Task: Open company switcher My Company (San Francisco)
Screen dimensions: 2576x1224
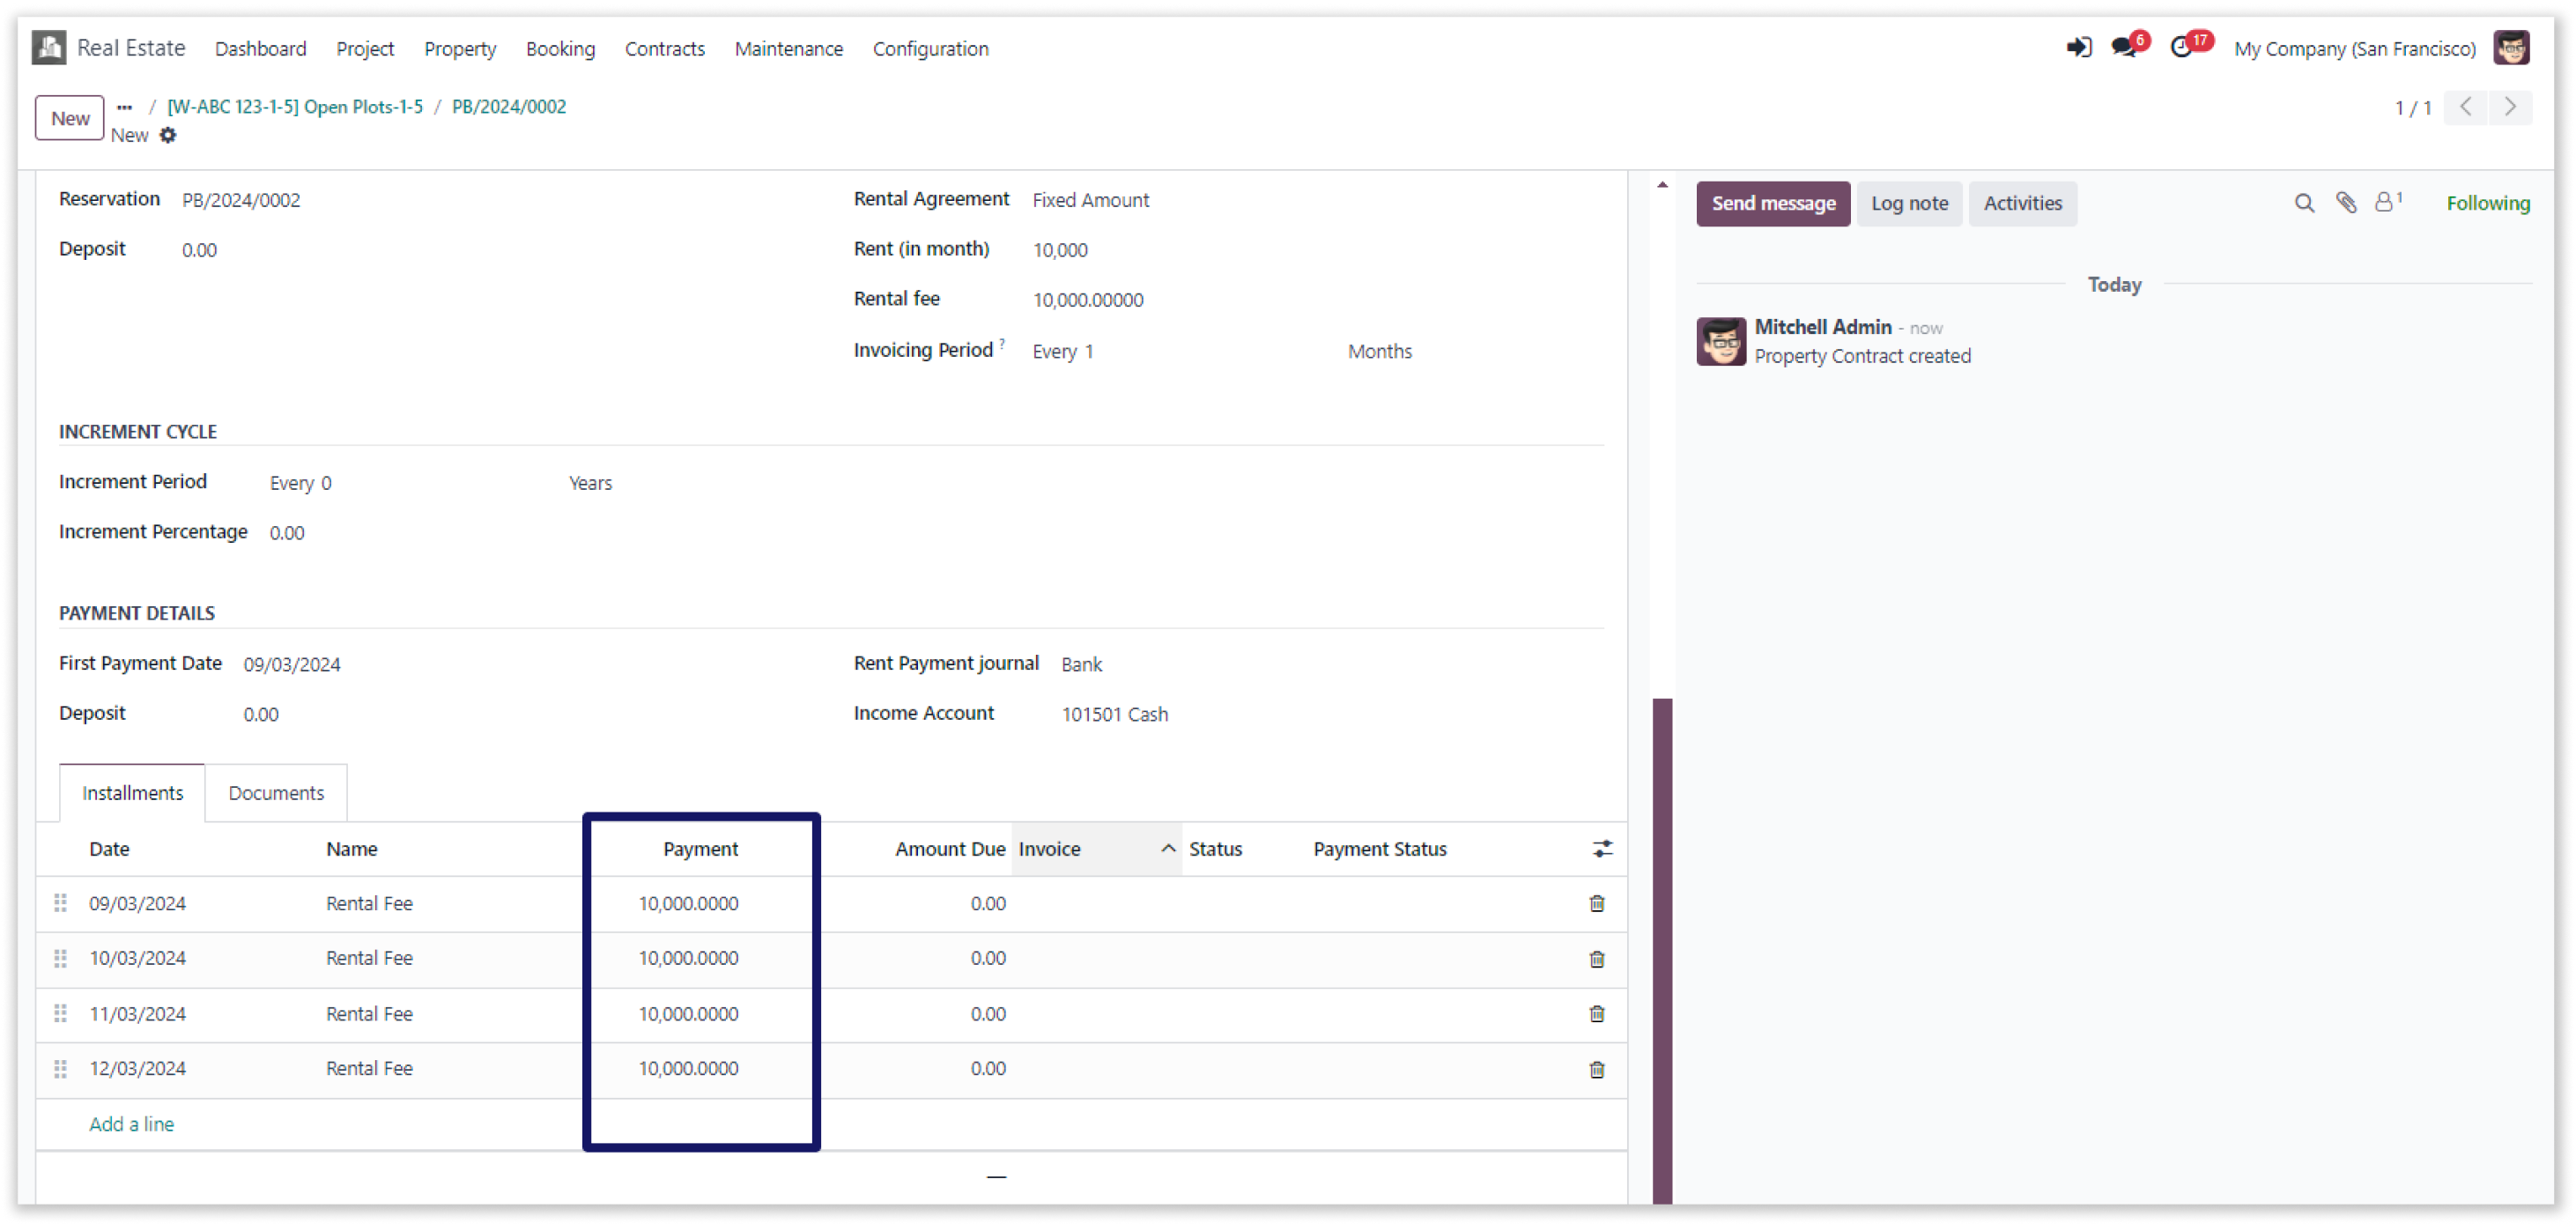Action: pos(2354,48)
